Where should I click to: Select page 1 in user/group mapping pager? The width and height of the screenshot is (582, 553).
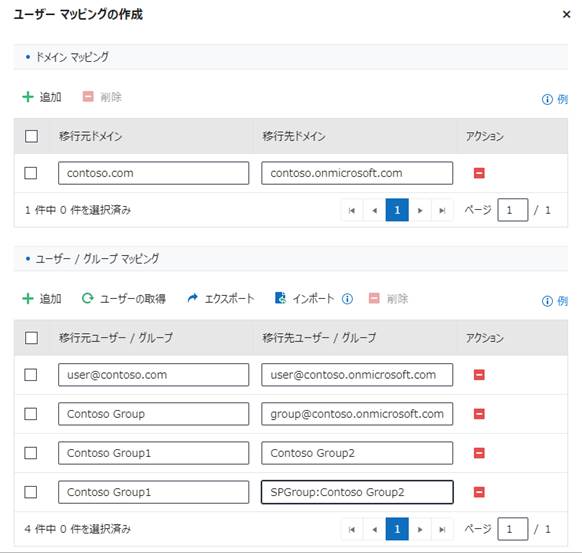tap(397, 529)
